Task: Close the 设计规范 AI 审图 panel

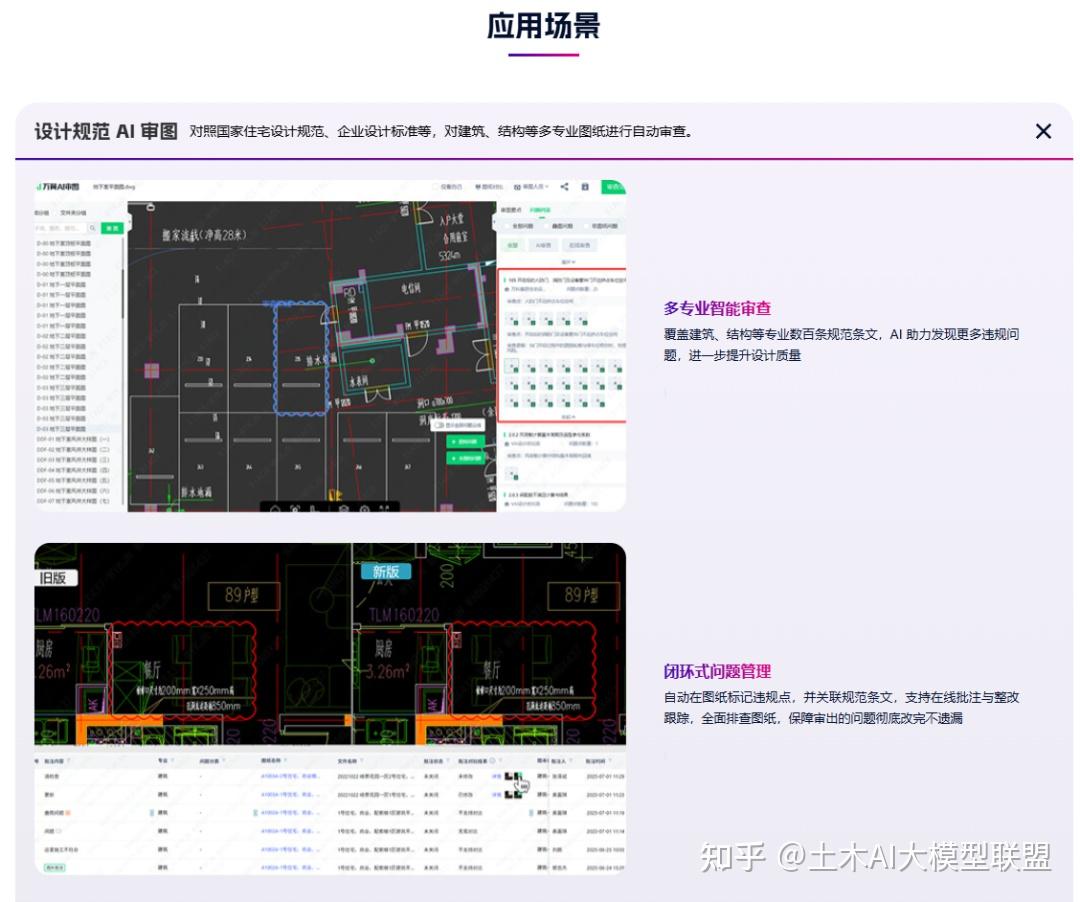Action: (x=1043, y=132)
